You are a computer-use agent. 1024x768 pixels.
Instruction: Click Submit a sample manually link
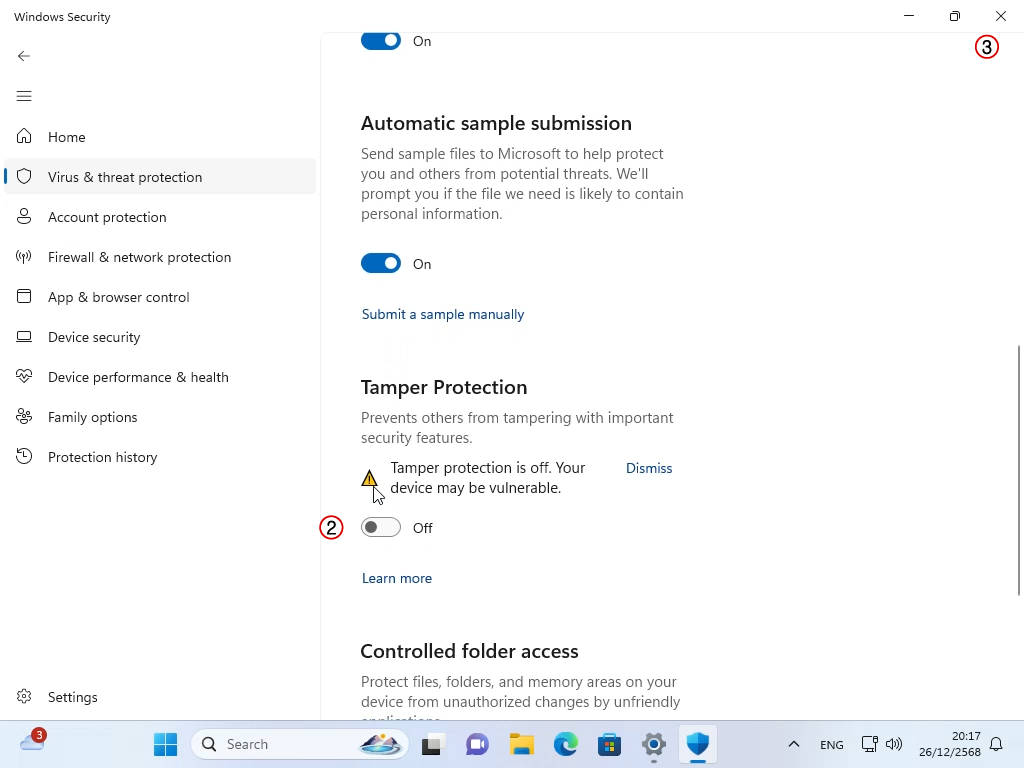(443, 314)
